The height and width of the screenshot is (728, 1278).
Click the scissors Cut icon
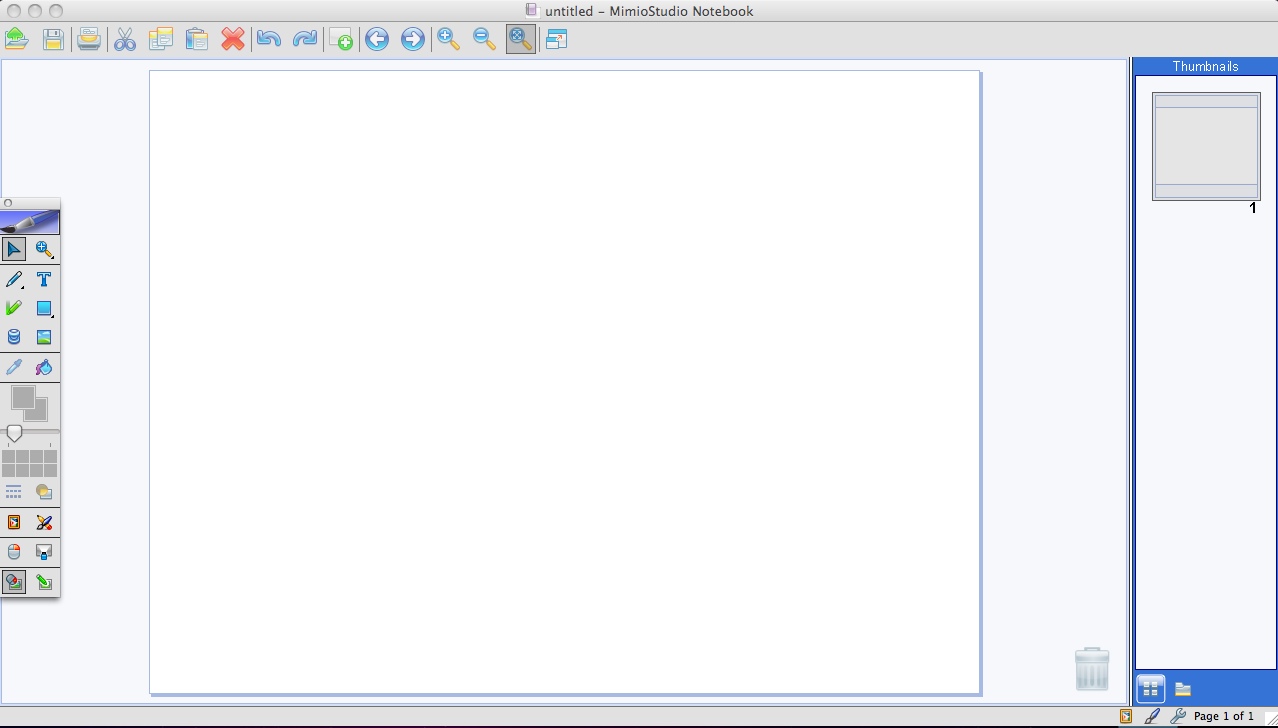(125, 39)
